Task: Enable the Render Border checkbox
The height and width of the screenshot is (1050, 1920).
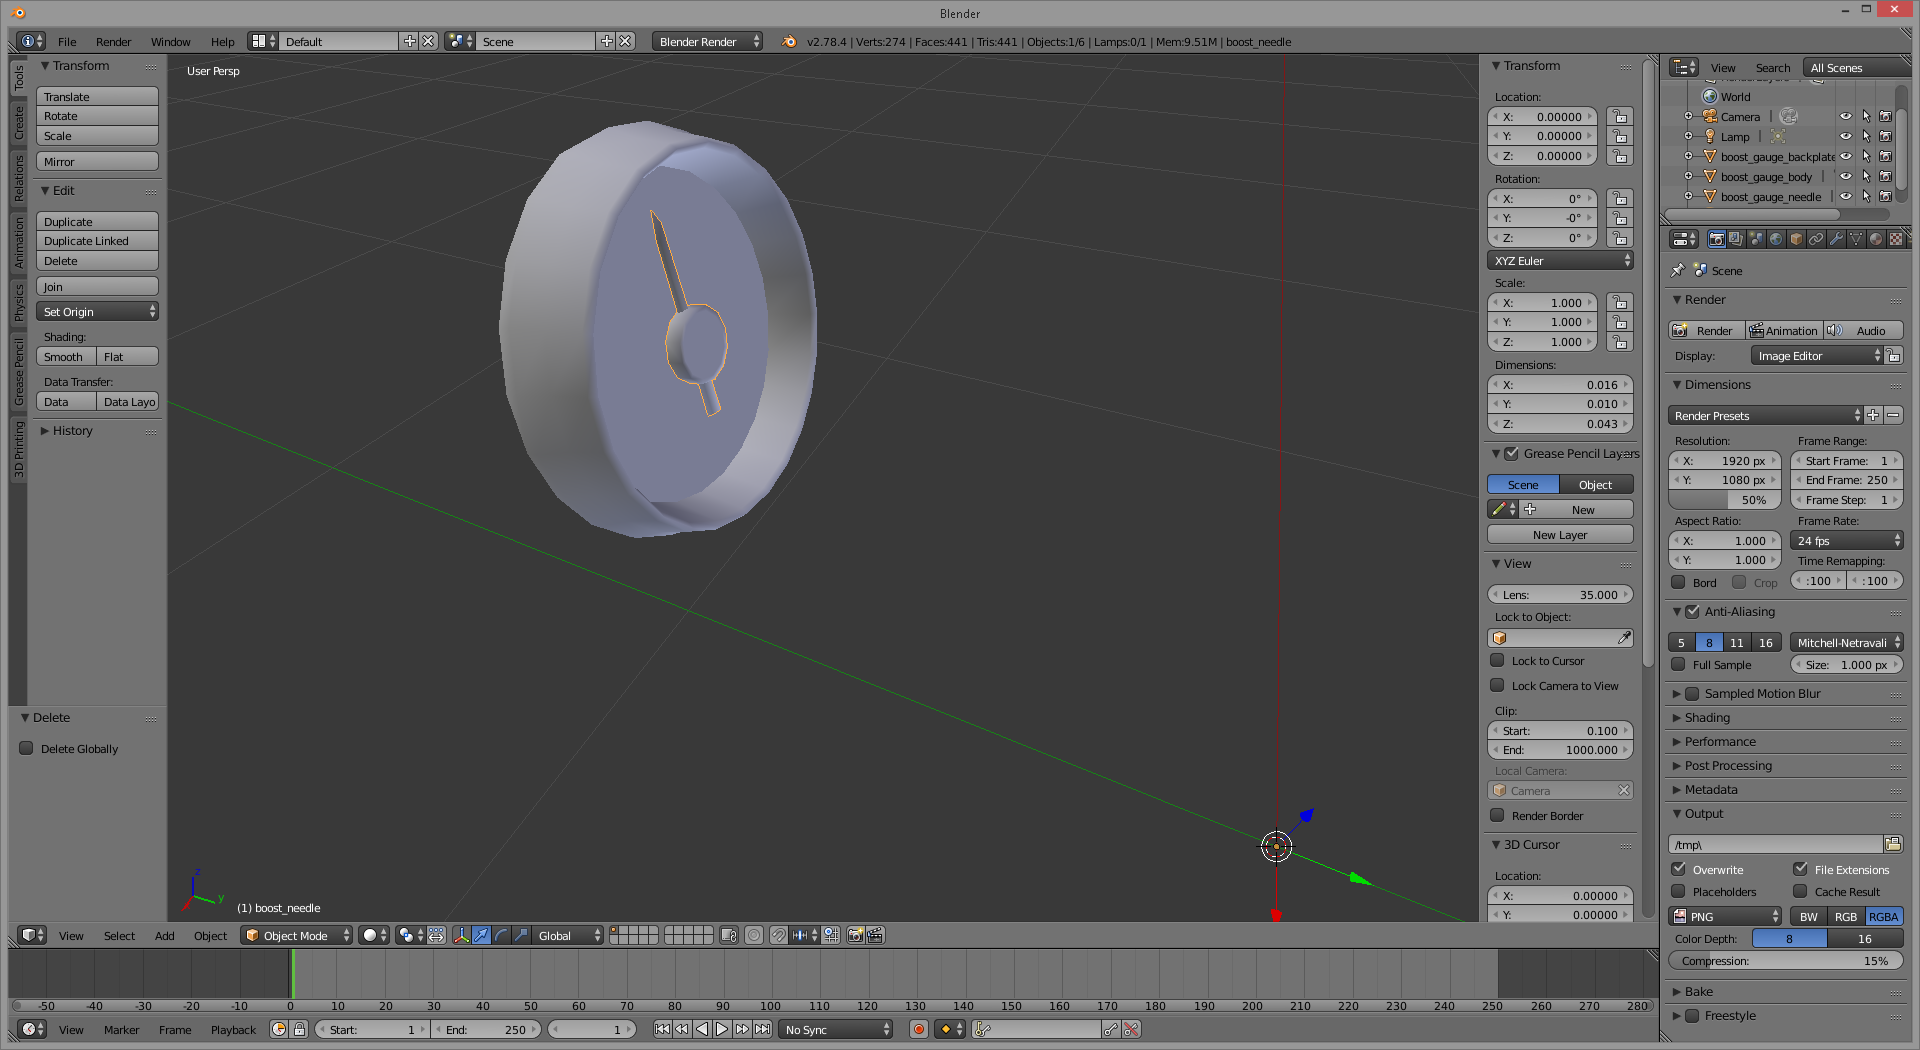Action: click(1497, 815)
